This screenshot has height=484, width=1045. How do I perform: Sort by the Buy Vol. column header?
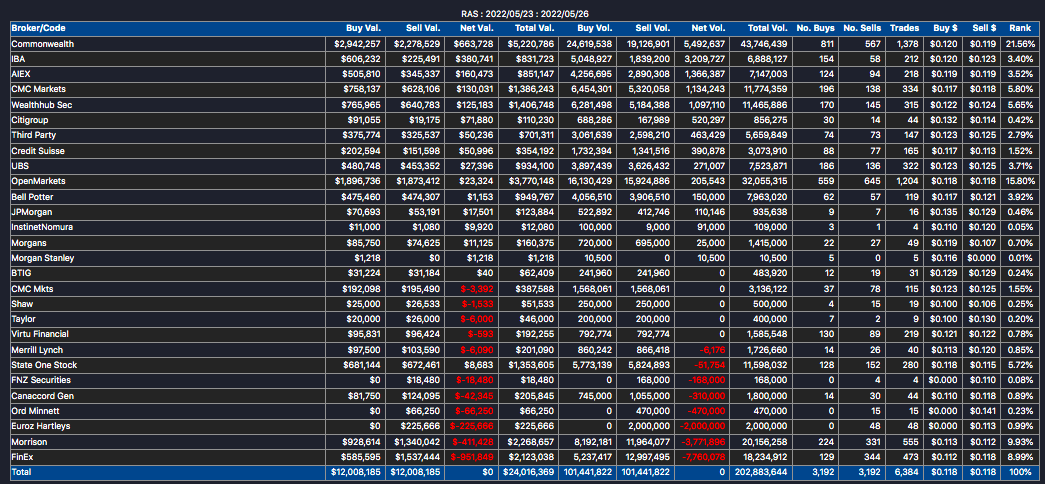coord(595,28)
